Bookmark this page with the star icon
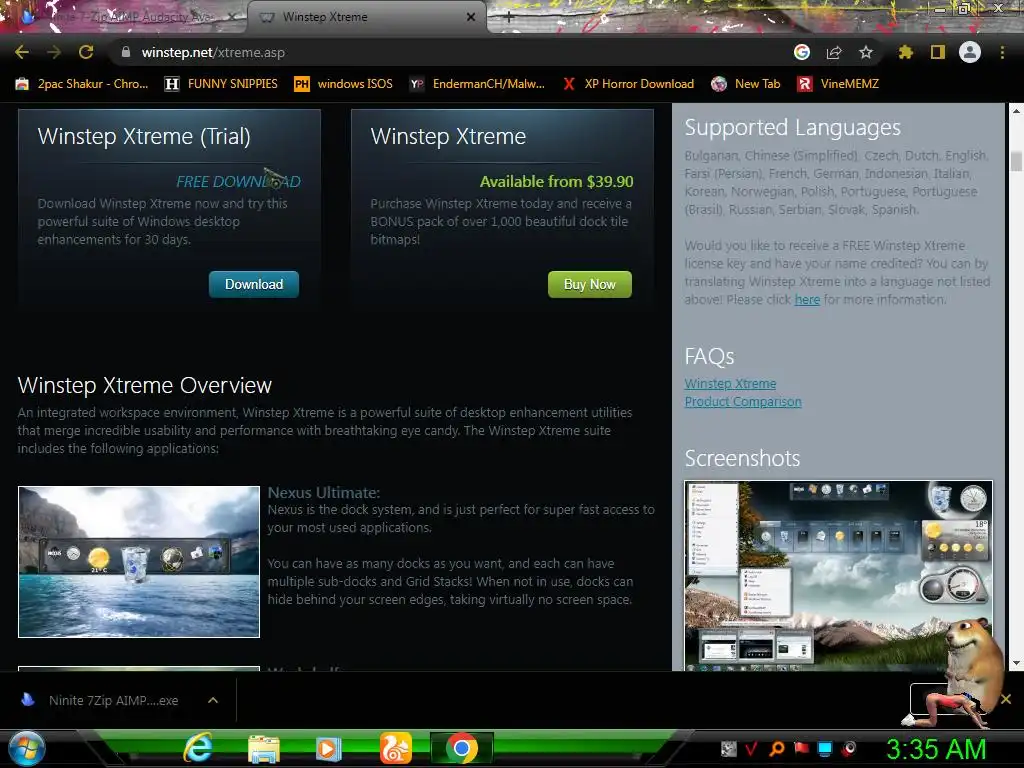This screenshot has height=768, width=1024. click(x=866, y=52)
